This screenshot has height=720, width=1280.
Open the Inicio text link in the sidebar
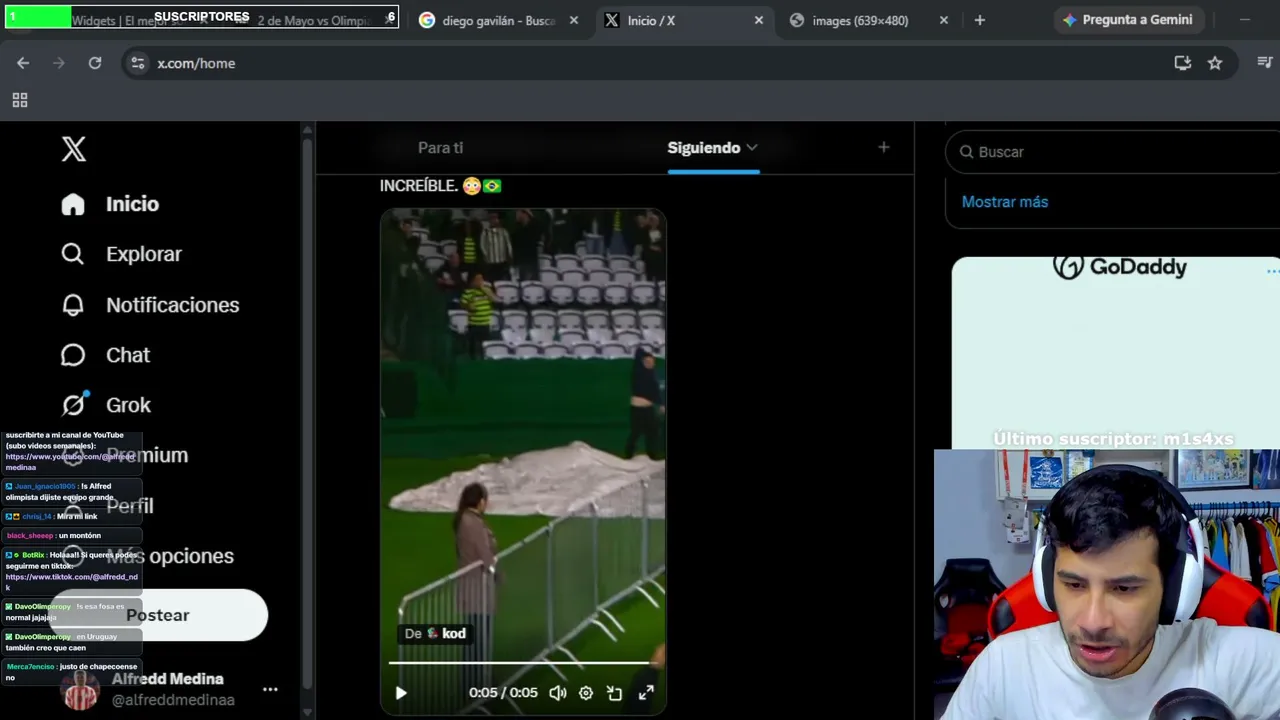[132, 204]
